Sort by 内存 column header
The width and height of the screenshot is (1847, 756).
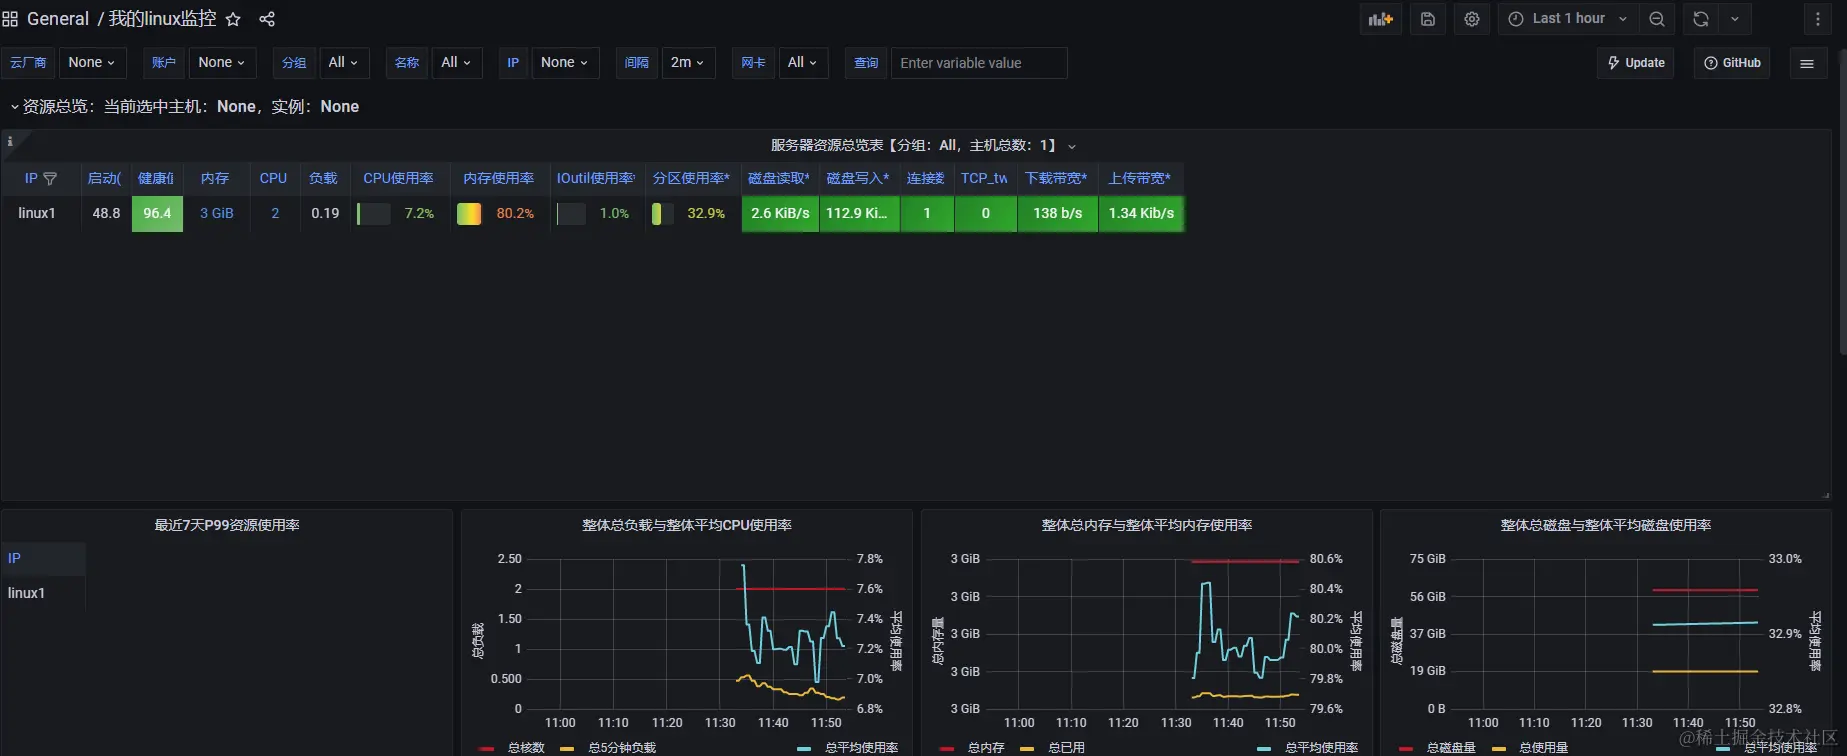[215, 178]
